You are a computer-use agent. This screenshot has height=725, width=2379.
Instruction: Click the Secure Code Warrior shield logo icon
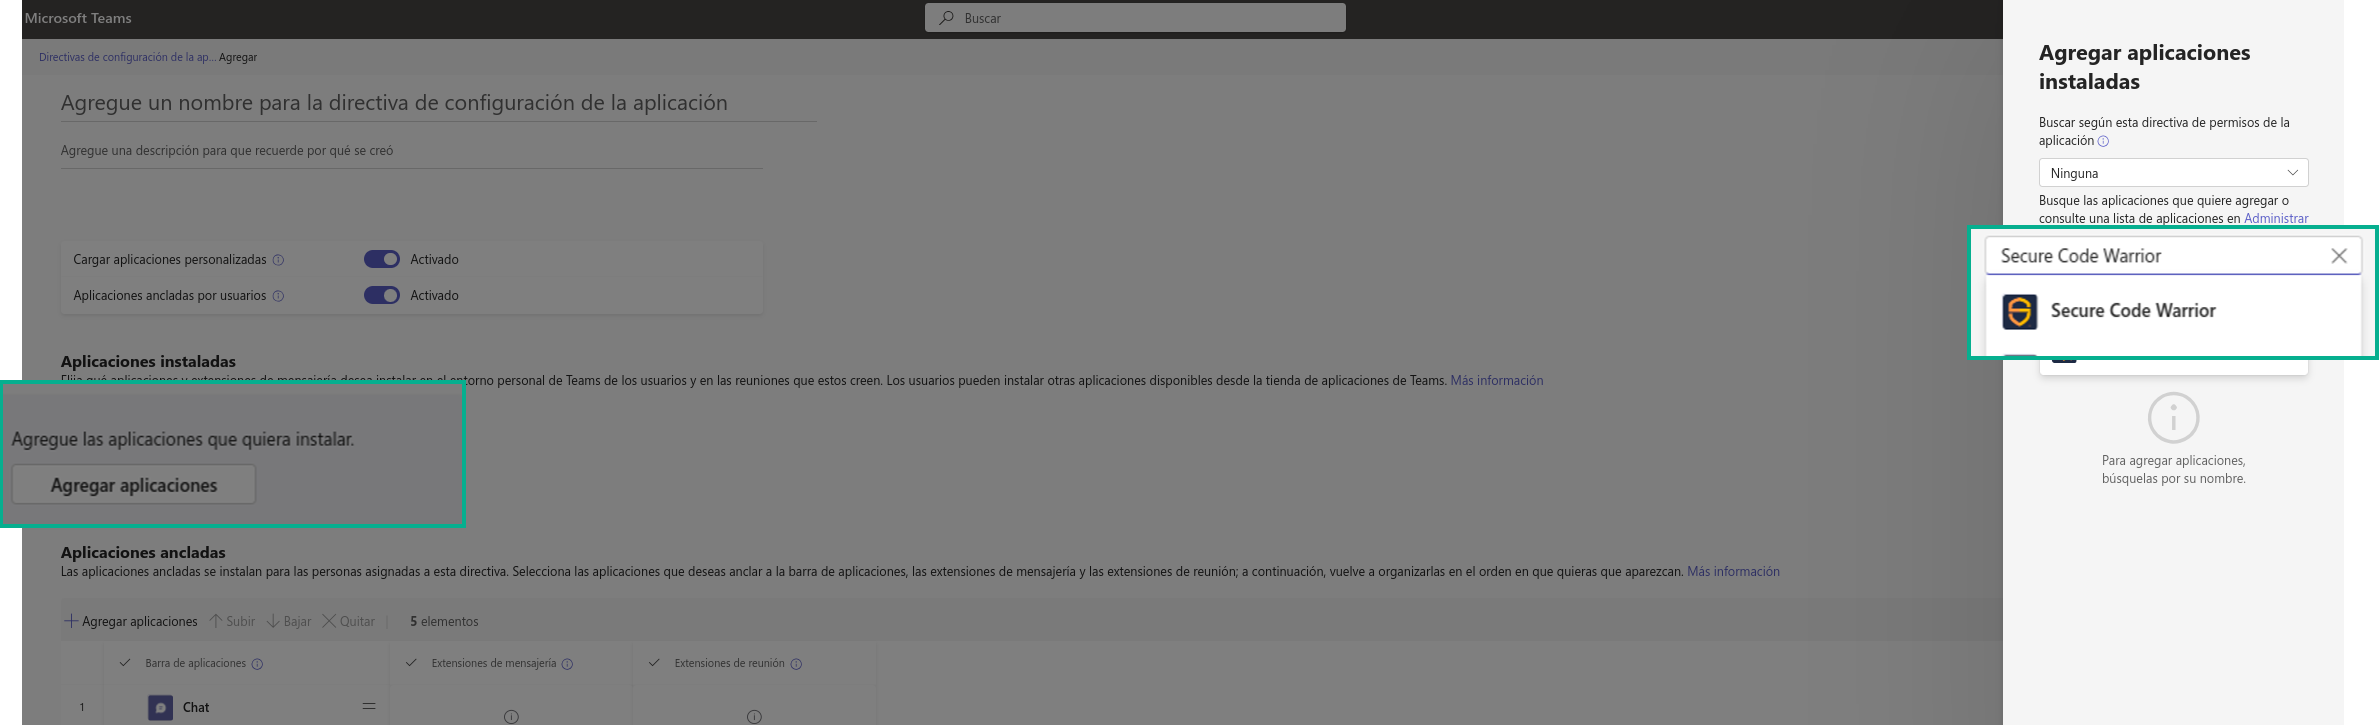coord(2020,311)
